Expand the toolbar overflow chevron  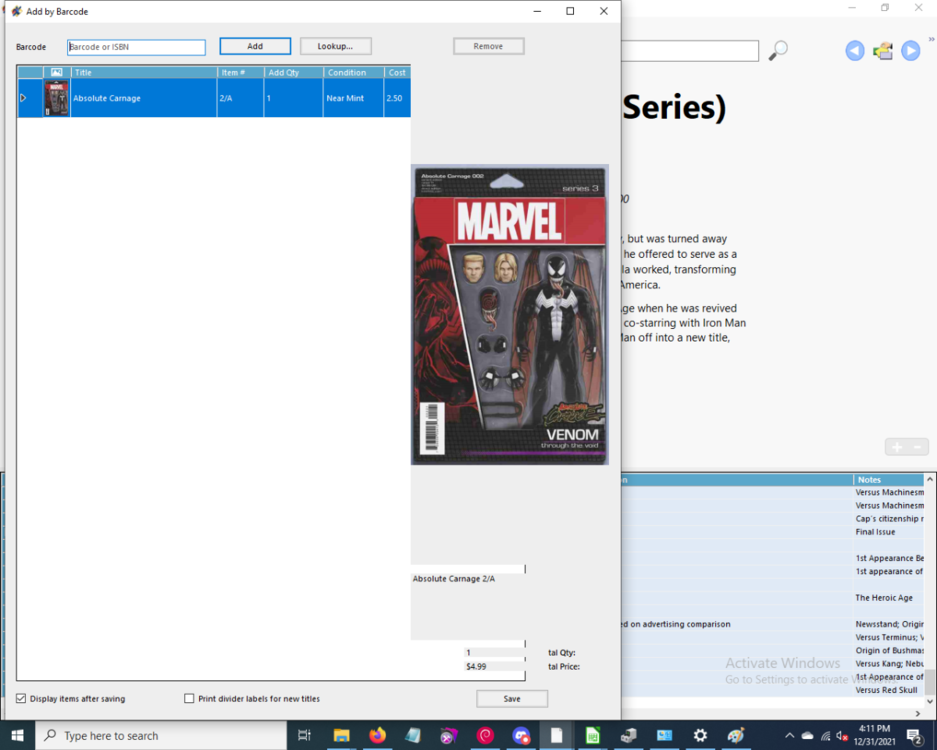click(x=931, y=40)
